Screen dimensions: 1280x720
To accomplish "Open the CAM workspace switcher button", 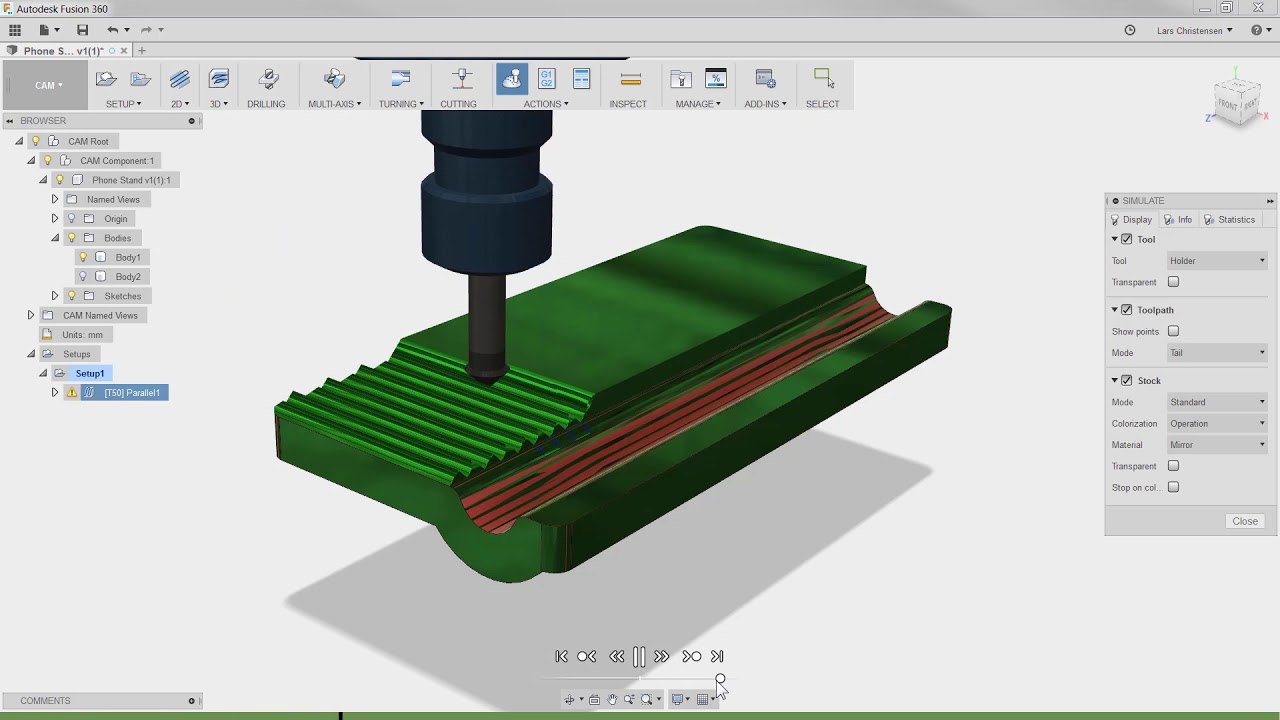I will point(46,85).
